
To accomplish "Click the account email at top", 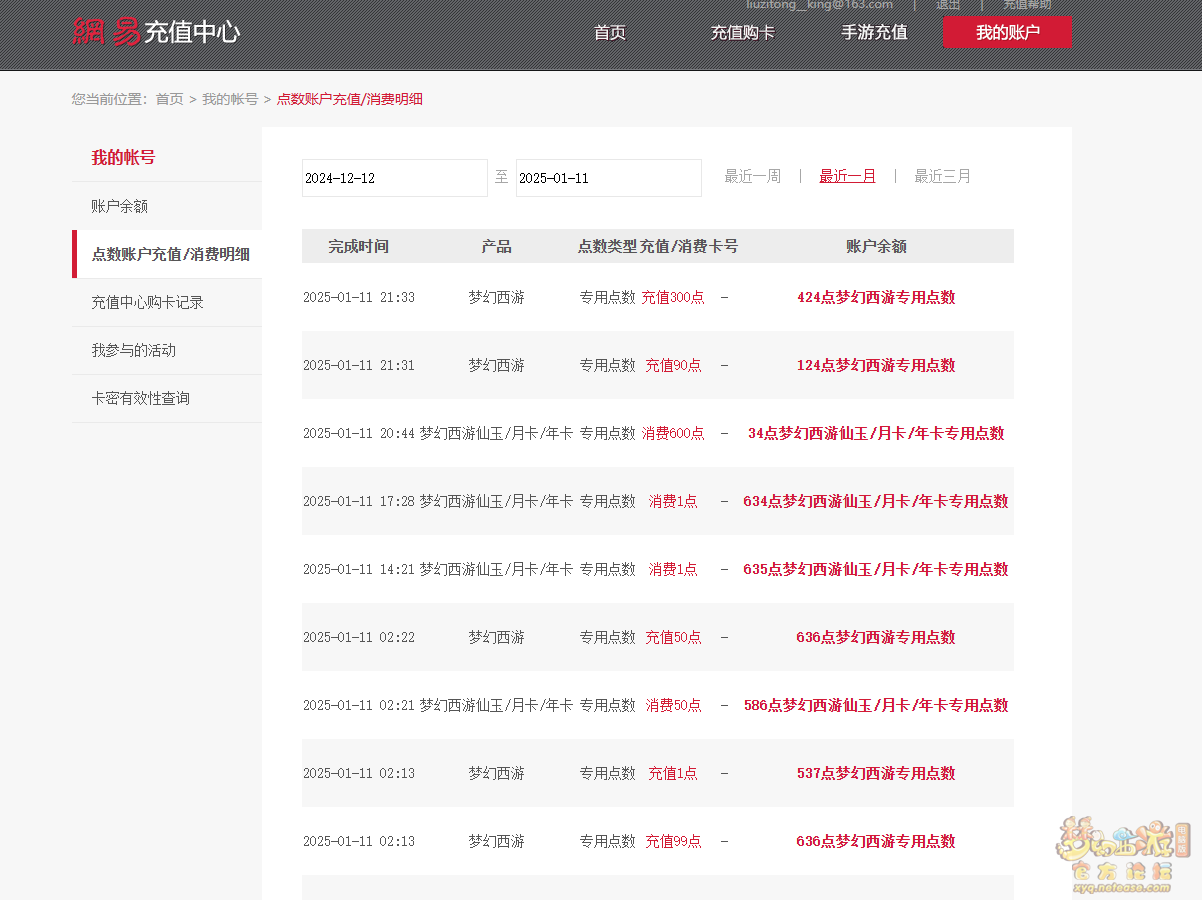I will coord(819,5).
